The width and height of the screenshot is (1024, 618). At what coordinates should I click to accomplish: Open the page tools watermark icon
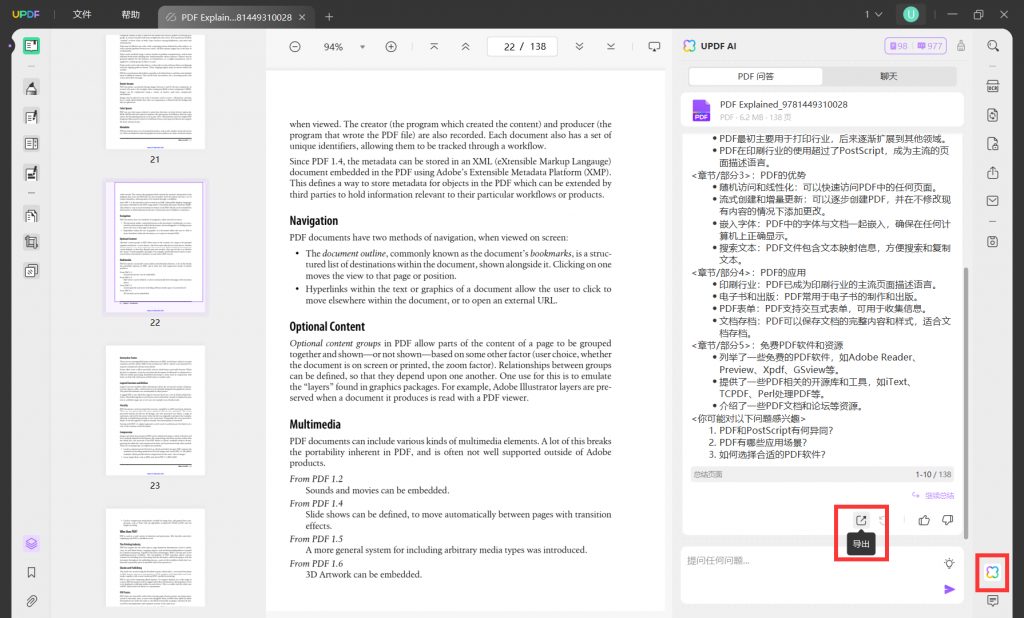(x=31, y=270)
